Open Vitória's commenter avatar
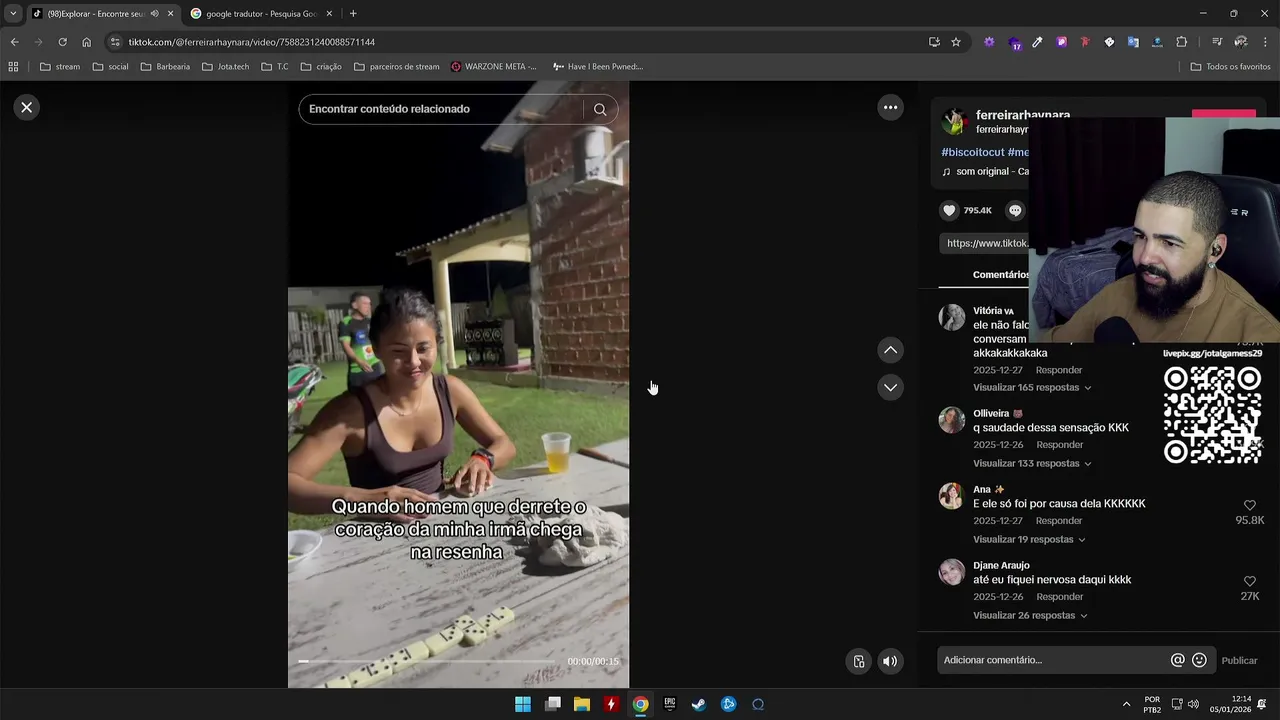Image resolution: width=1280 pixels, height=720 pixels. pos(951,317)
